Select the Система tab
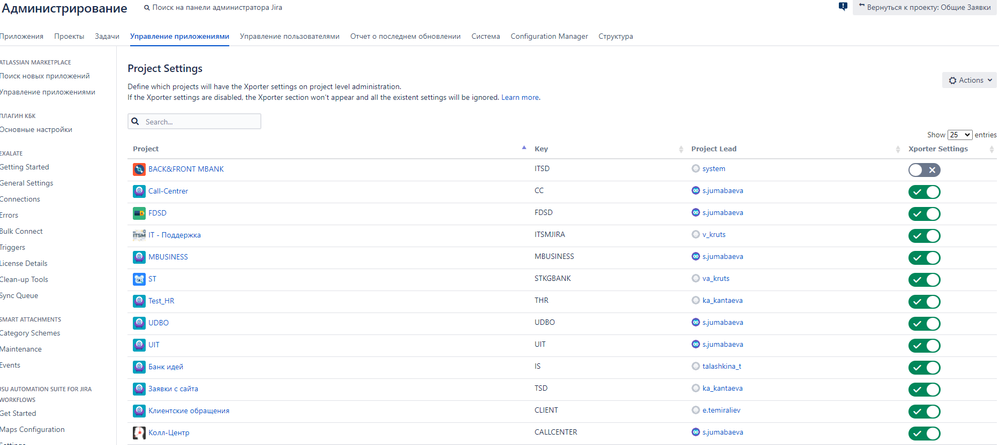999x445 pixels. [x=485, y=36]
